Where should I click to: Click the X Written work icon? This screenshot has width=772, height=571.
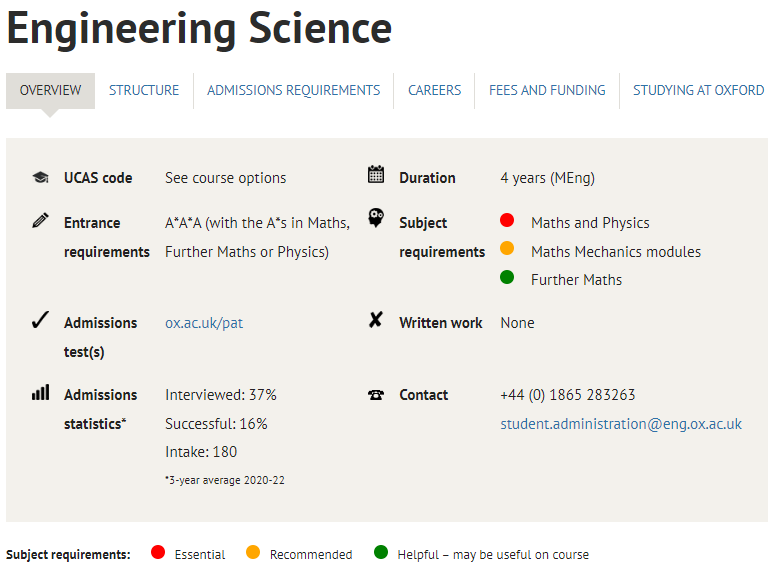(375, 319)
